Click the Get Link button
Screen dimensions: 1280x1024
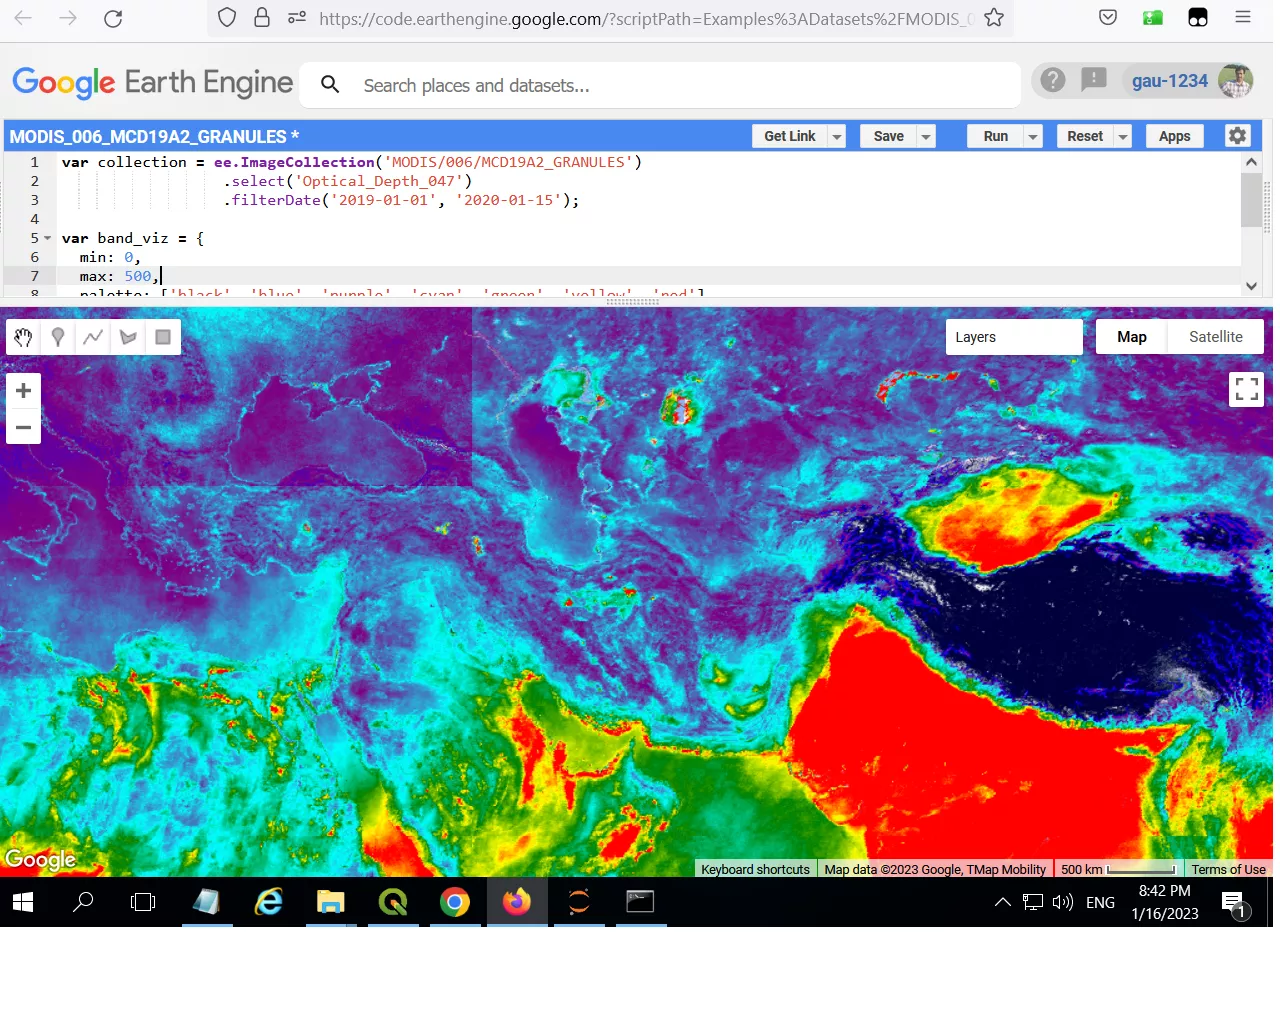[x=790, y=137]
